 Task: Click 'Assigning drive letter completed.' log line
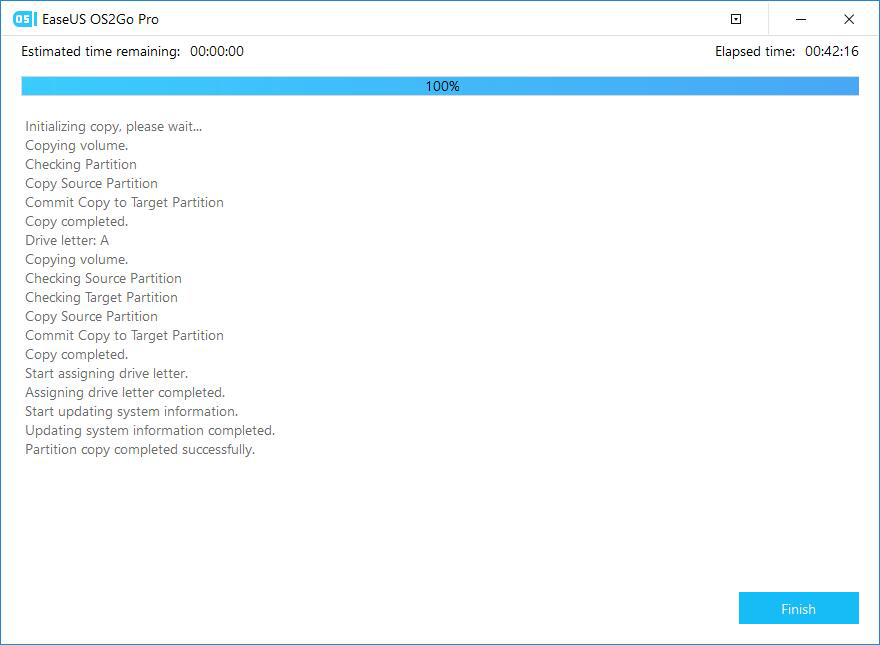tap(125, 393)
